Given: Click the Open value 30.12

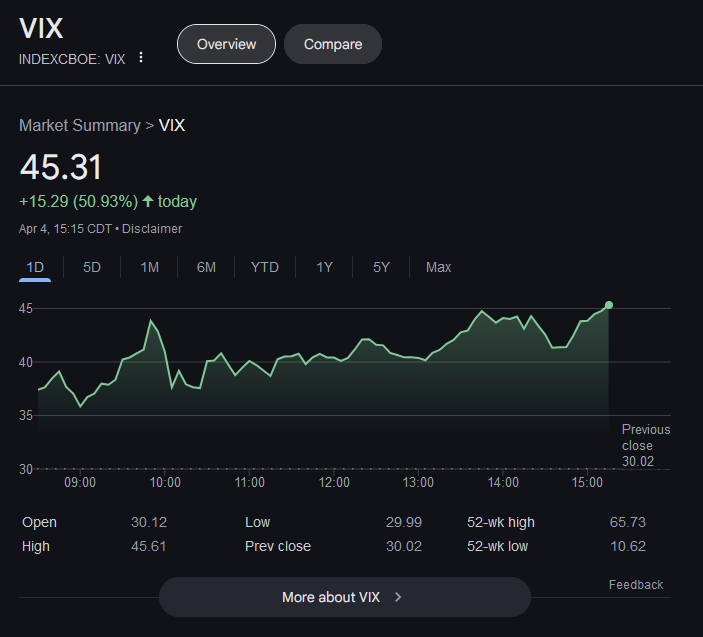Looking at the screenshot, I should click(x=149, y=522).
